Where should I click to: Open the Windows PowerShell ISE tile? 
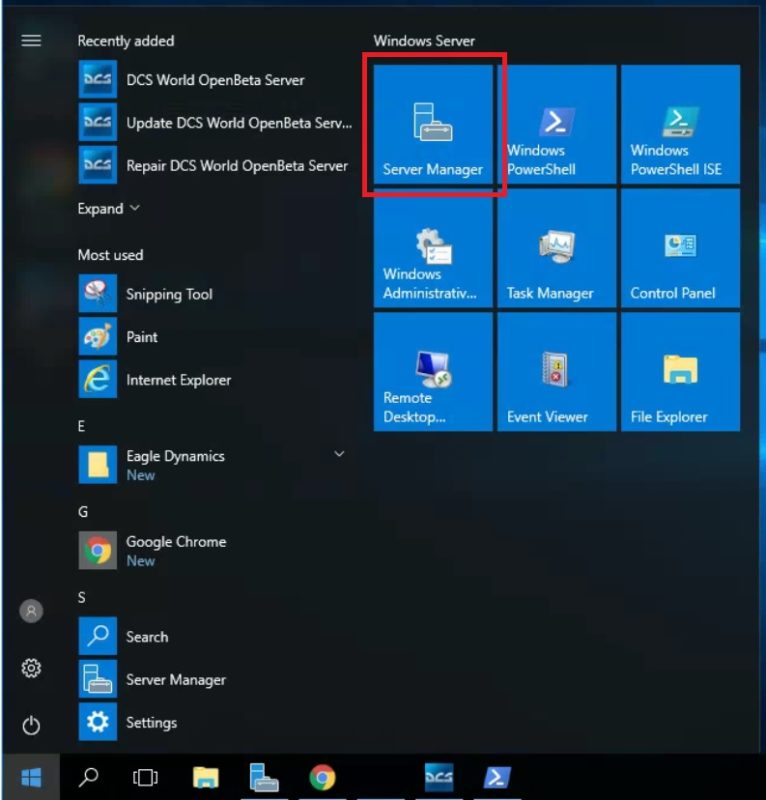[x=680, y=125]
